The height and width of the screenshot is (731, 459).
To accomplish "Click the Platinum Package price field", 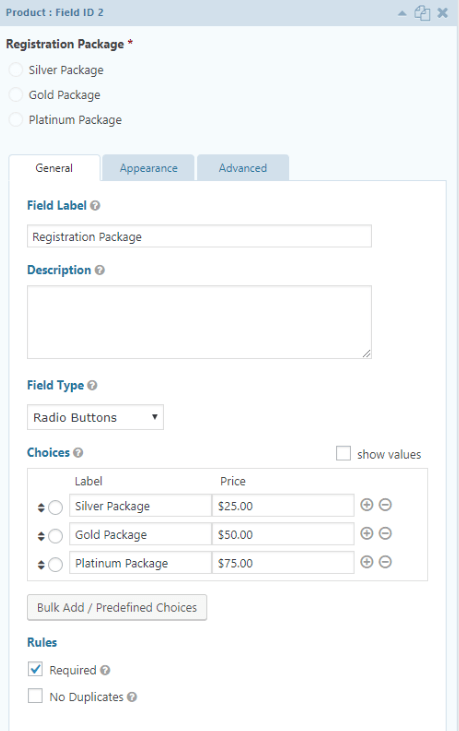I will click(x=283, y=563).
